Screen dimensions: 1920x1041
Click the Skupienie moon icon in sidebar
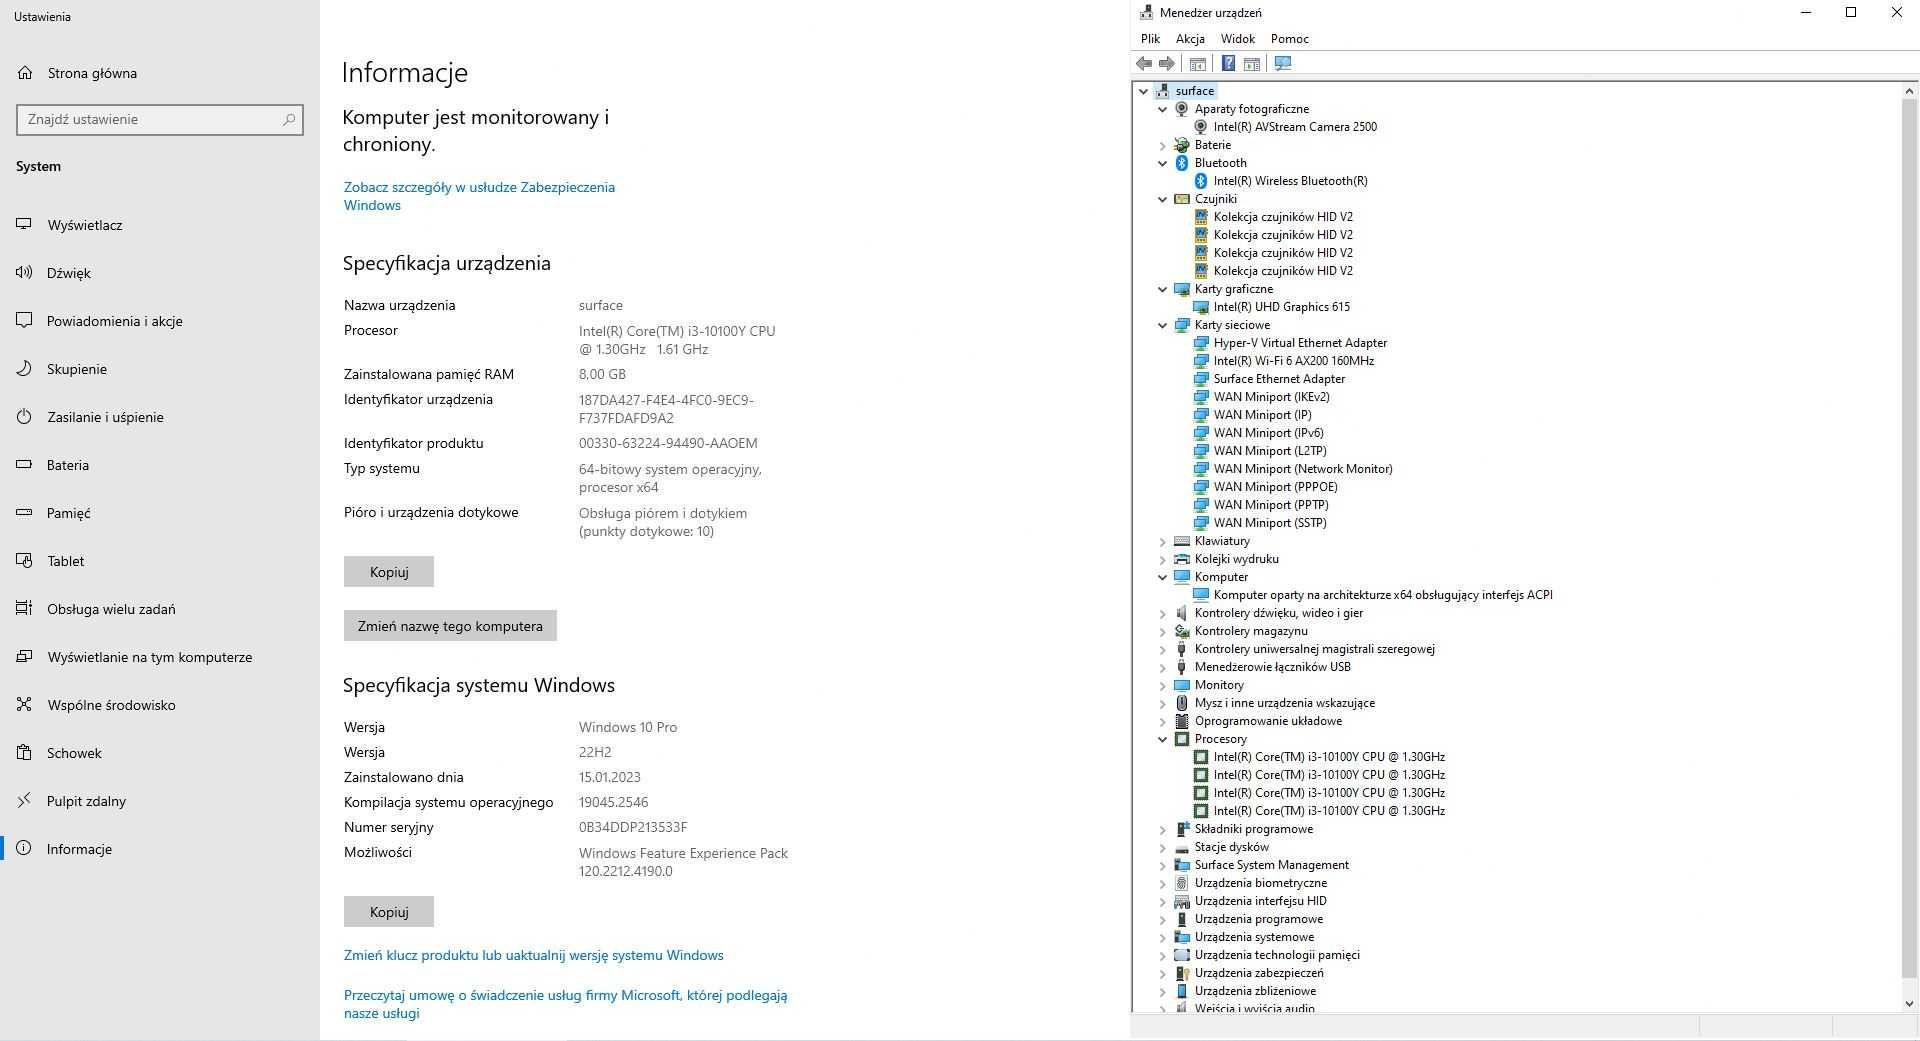pyautogui.click(x=24, y=369)
